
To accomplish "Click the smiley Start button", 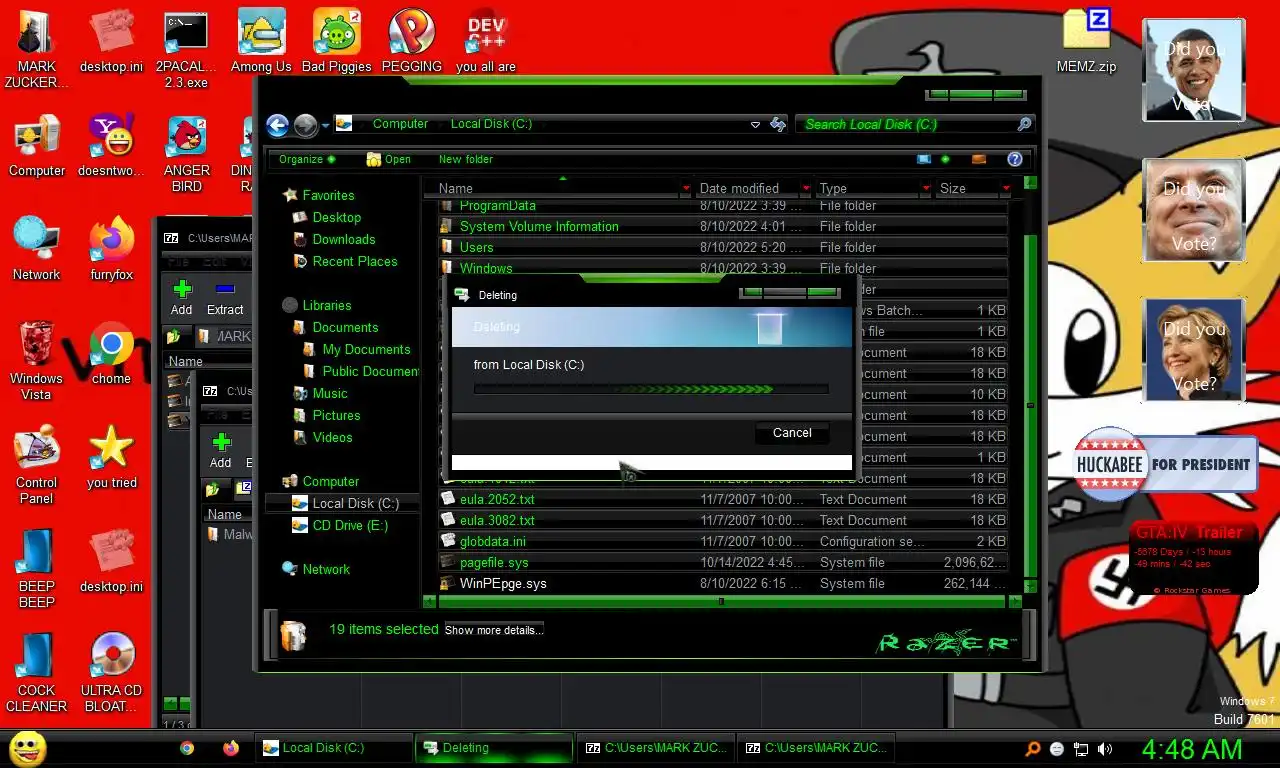I will 27,748.
